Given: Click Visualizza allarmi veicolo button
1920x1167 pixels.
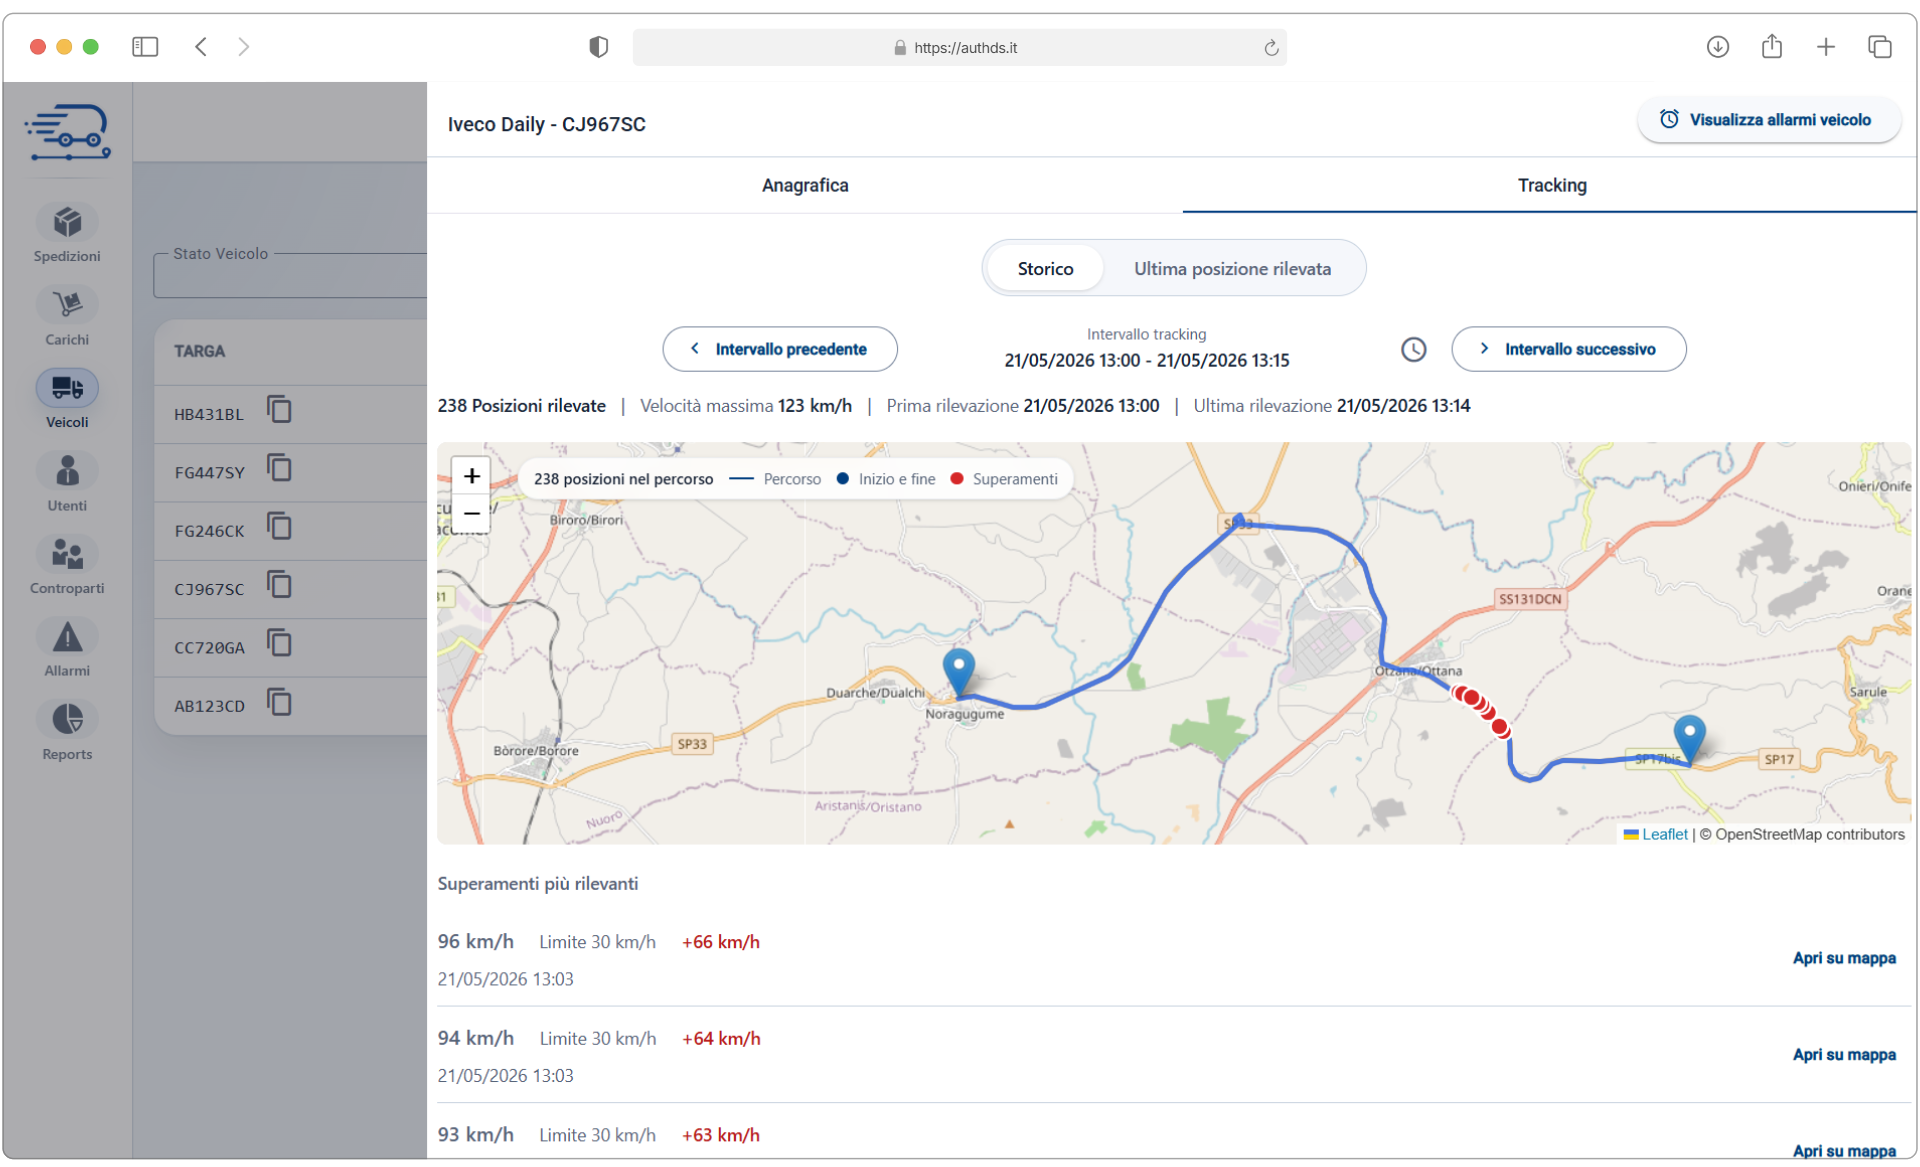Looking at the screenshot, I should coord(1768,120).
